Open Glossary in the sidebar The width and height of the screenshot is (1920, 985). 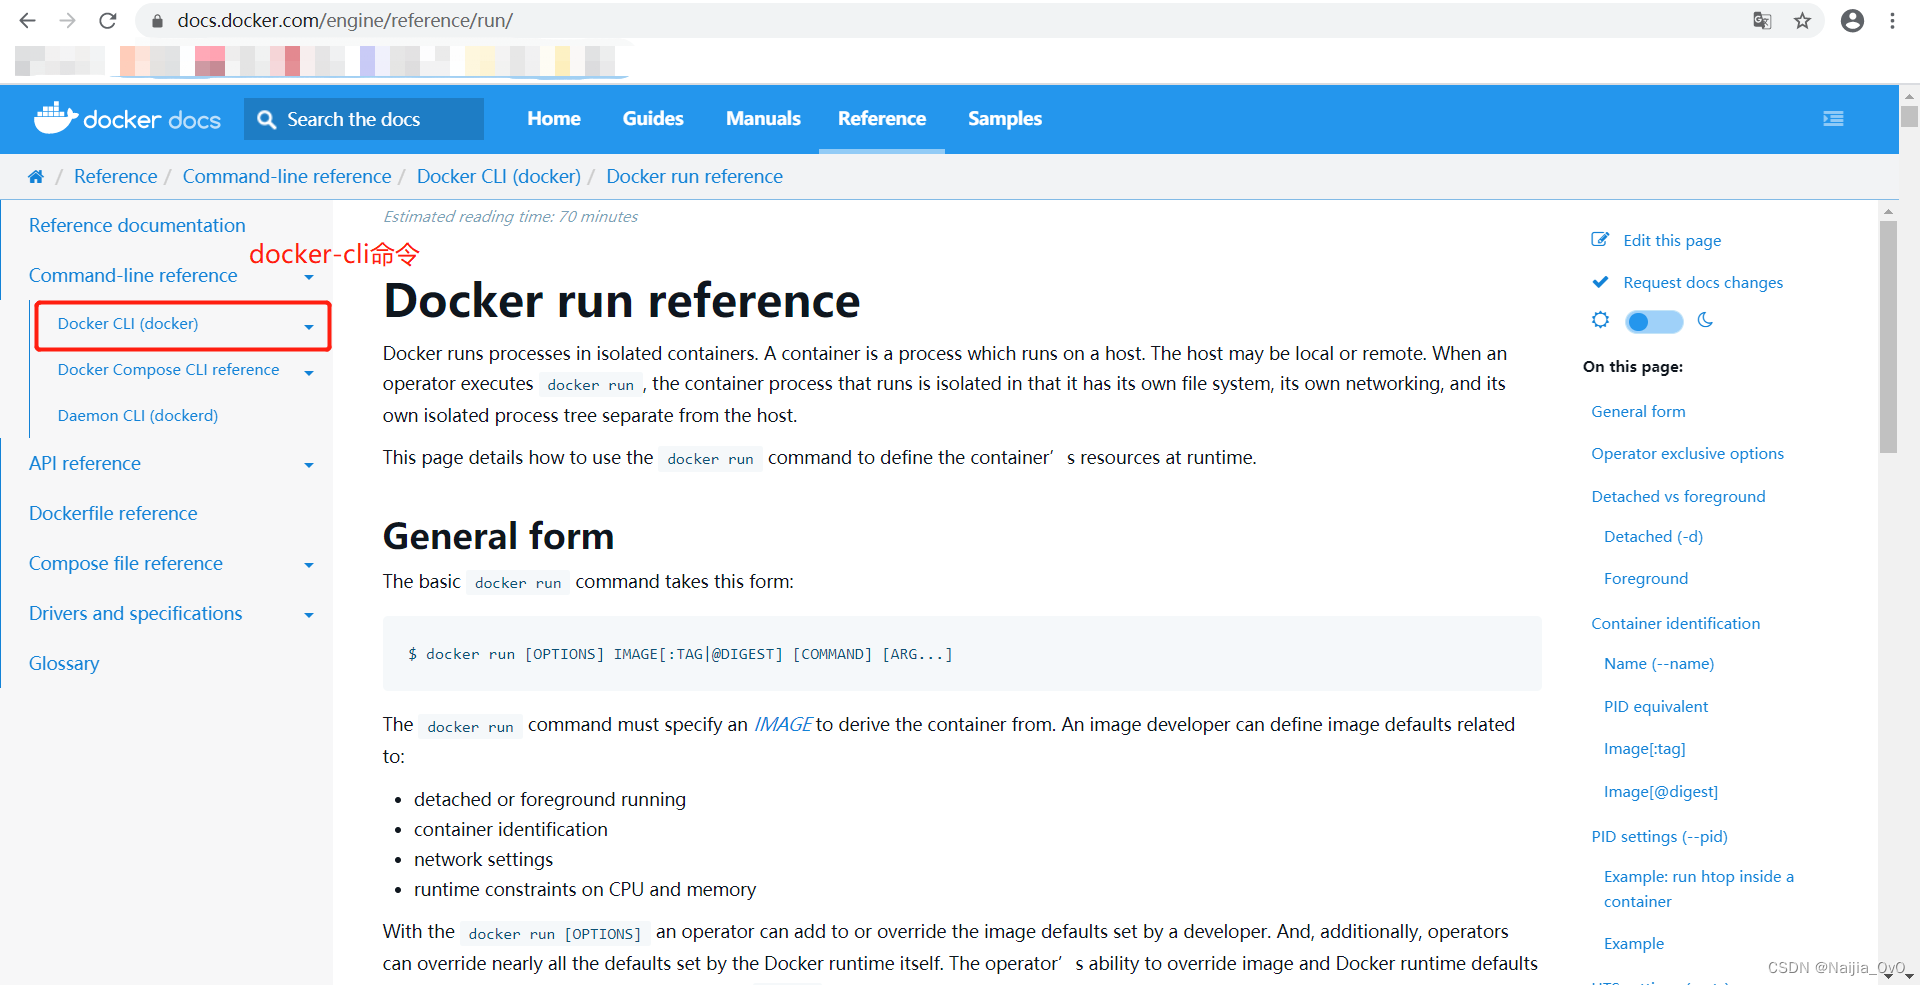64,663
